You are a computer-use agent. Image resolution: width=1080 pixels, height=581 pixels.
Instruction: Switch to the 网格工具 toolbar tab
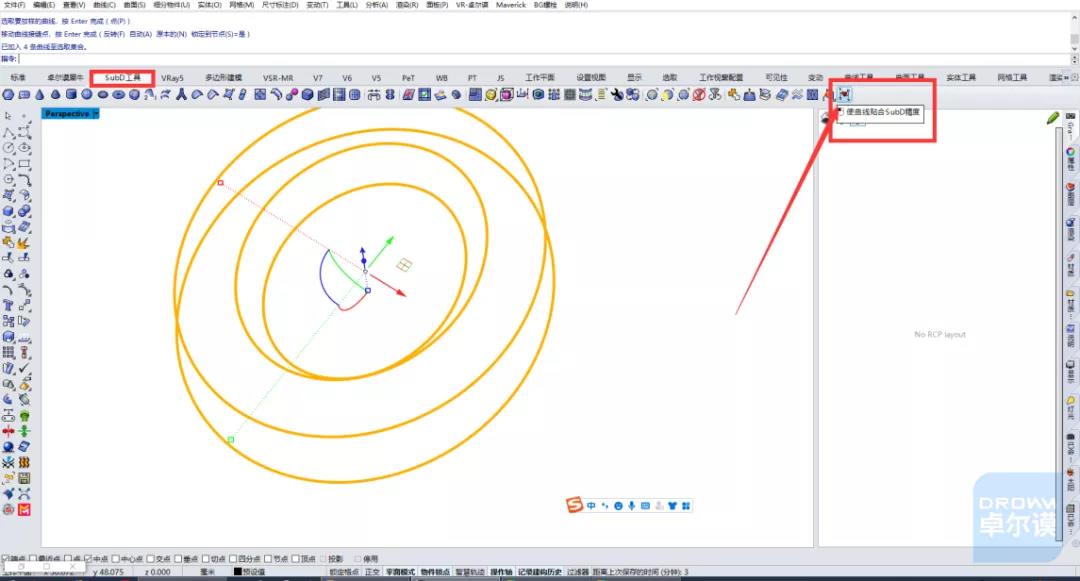point(1012,78)
